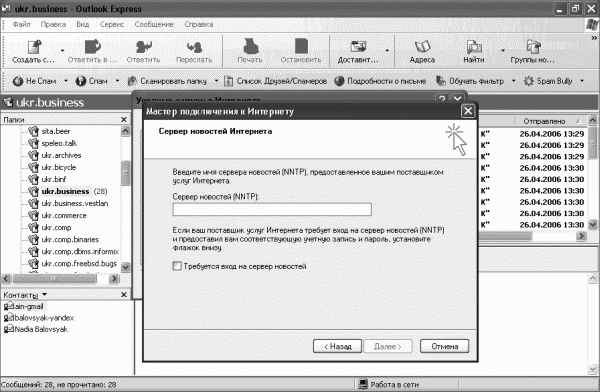Open the Спам dropdown arrow
This screenshot has width=600, height=392.
pyautogui.click(x=117, y=81)
